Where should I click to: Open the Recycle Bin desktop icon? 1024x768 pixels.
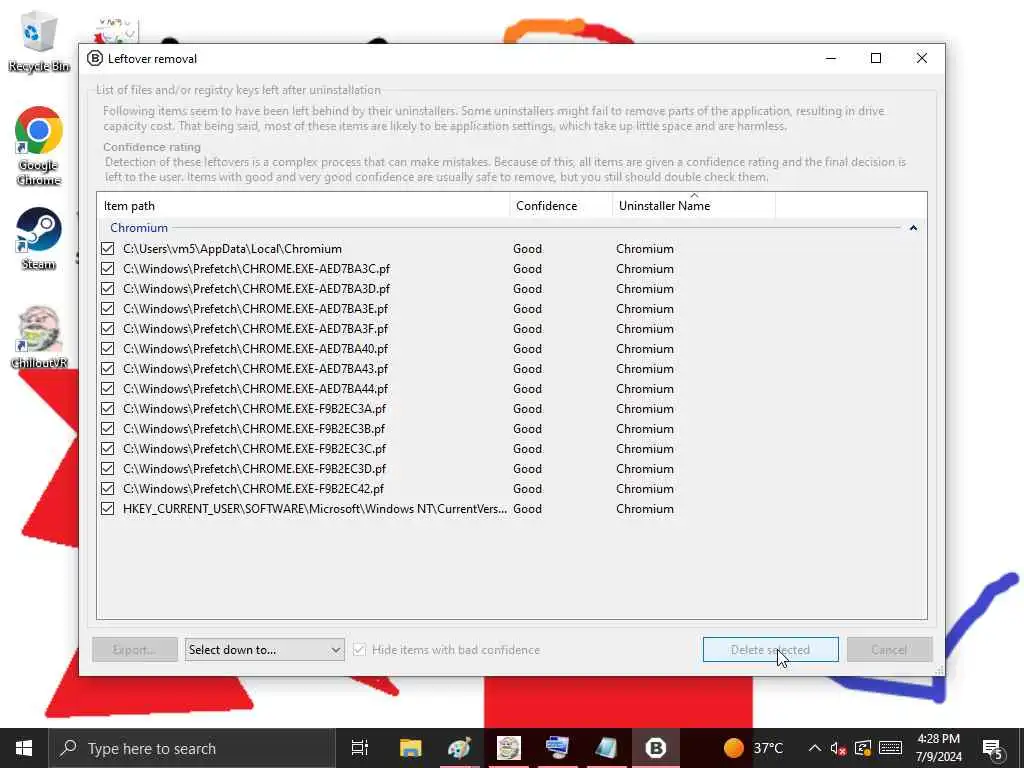click(x=39, y=41)
